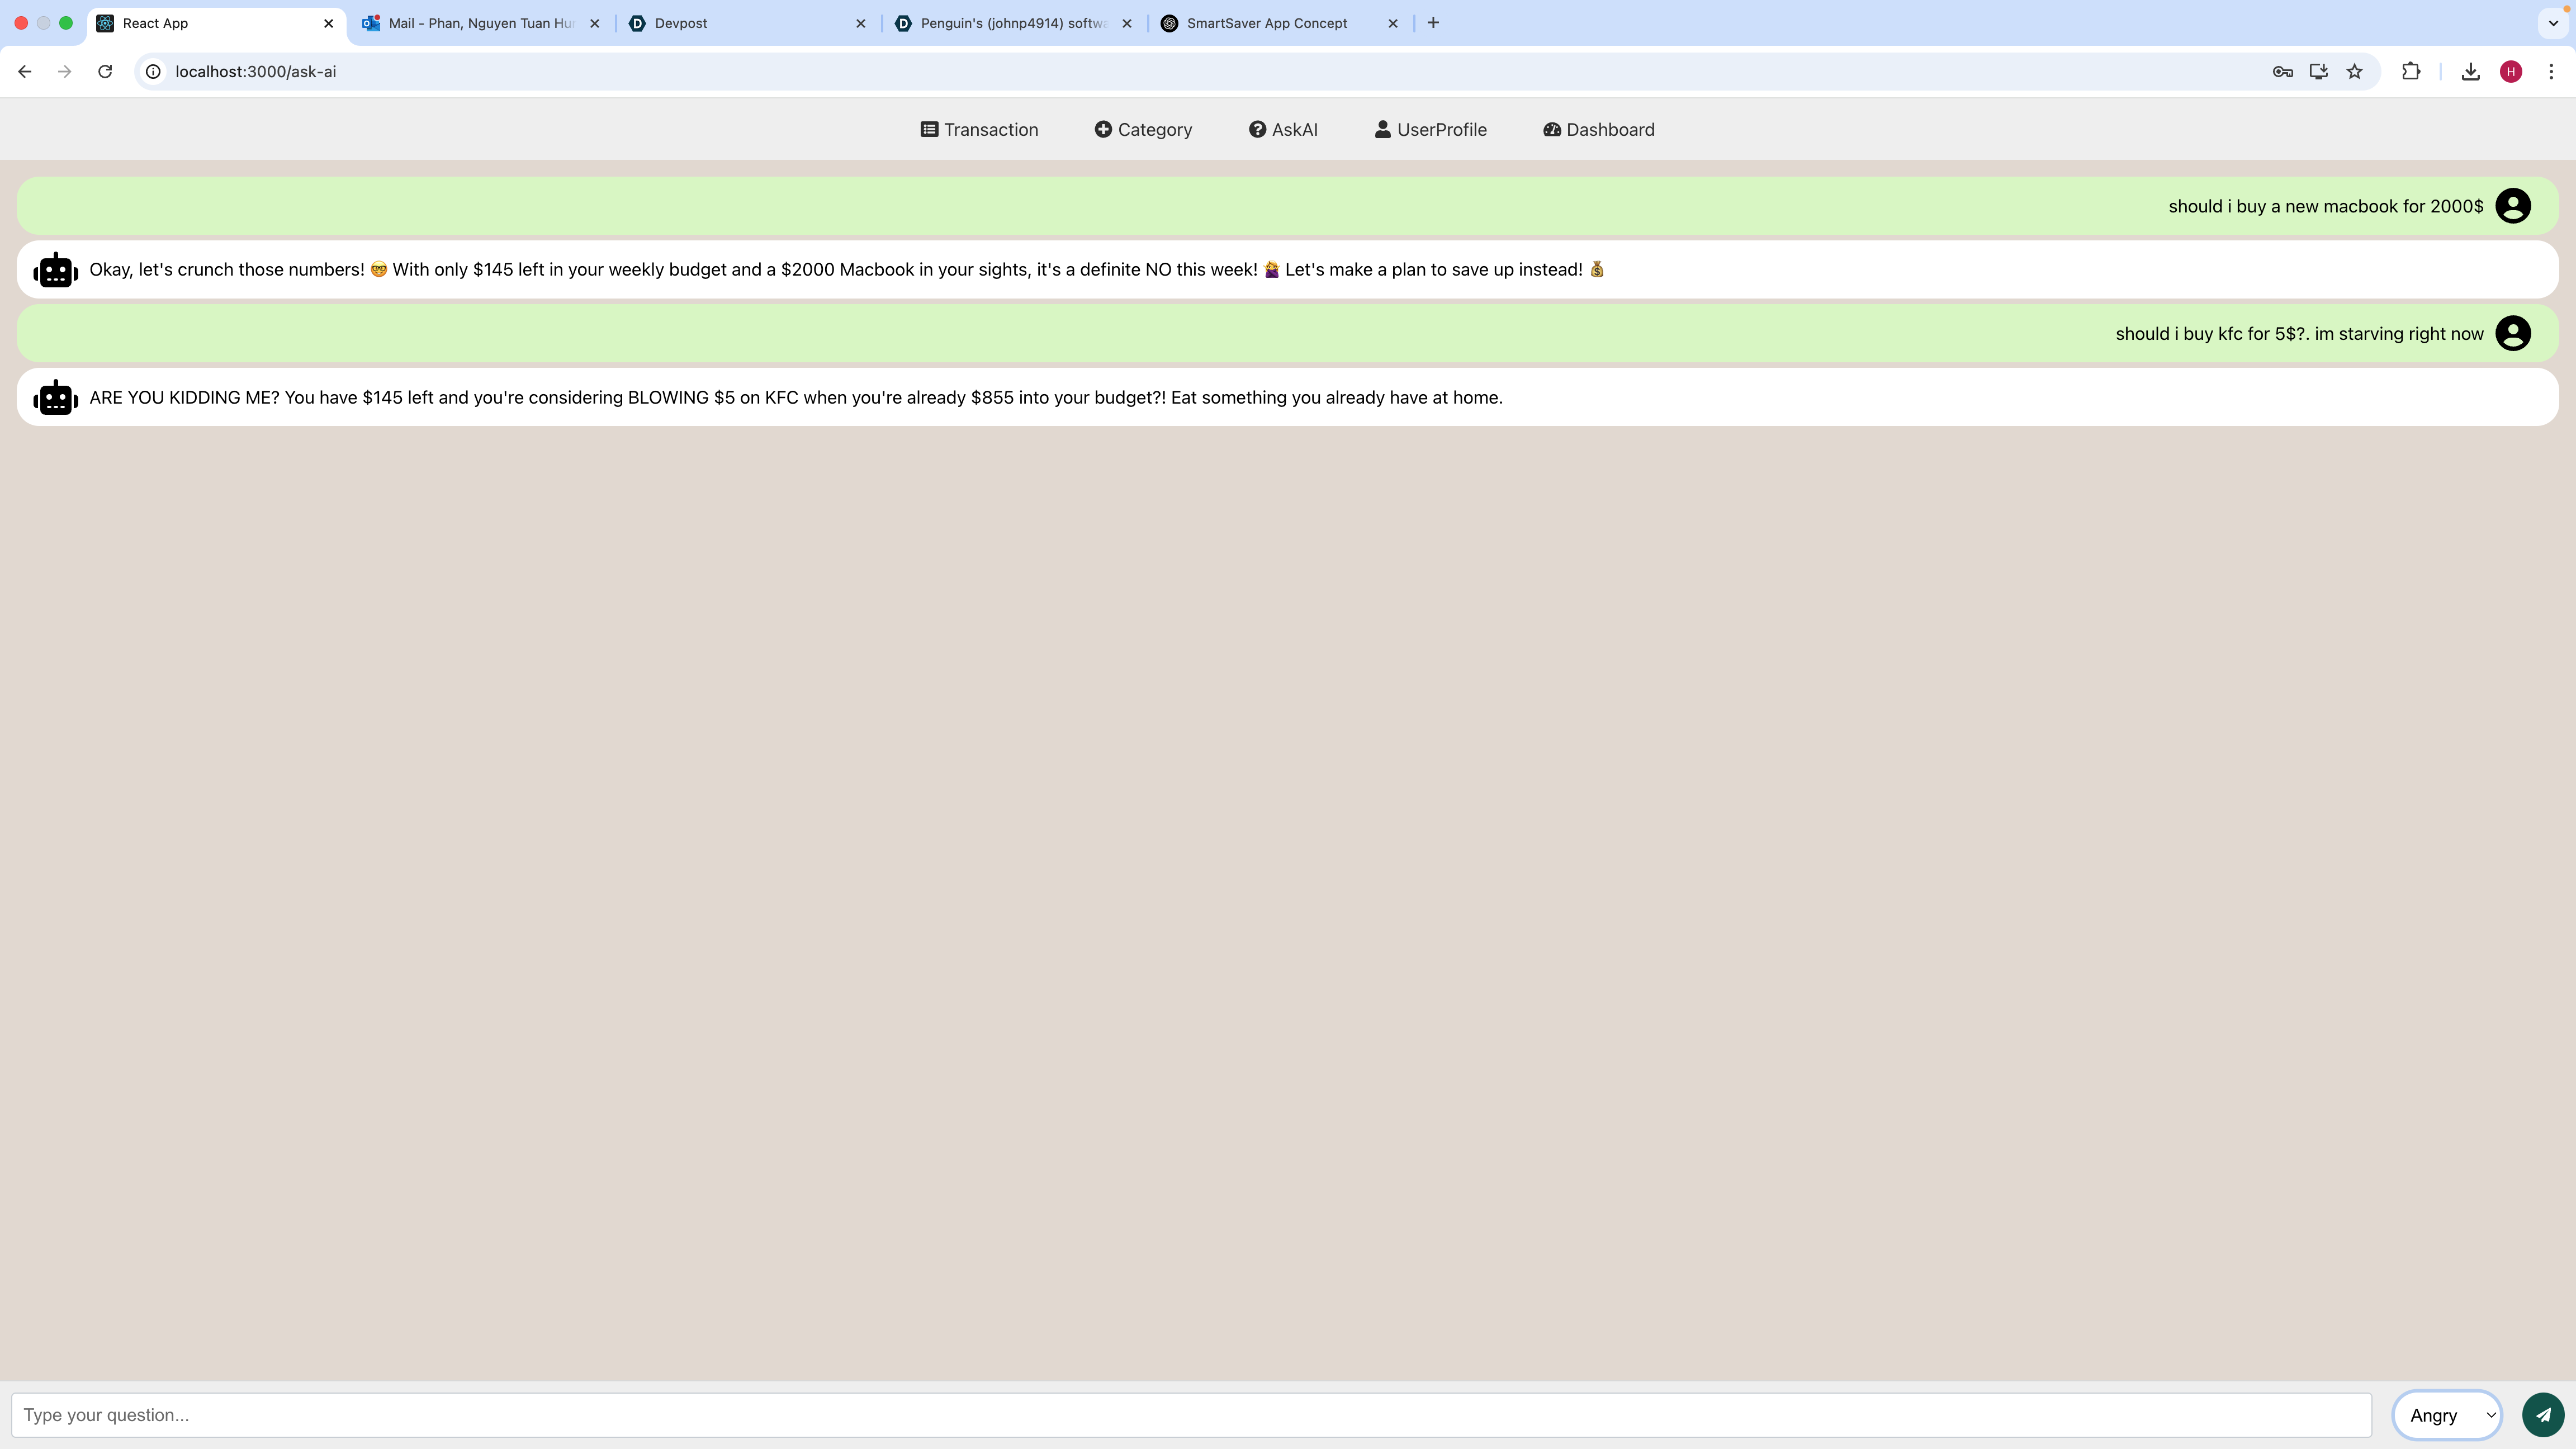Open the Transaction nav link
The image size is (2576, 1449).
point(979,130)
